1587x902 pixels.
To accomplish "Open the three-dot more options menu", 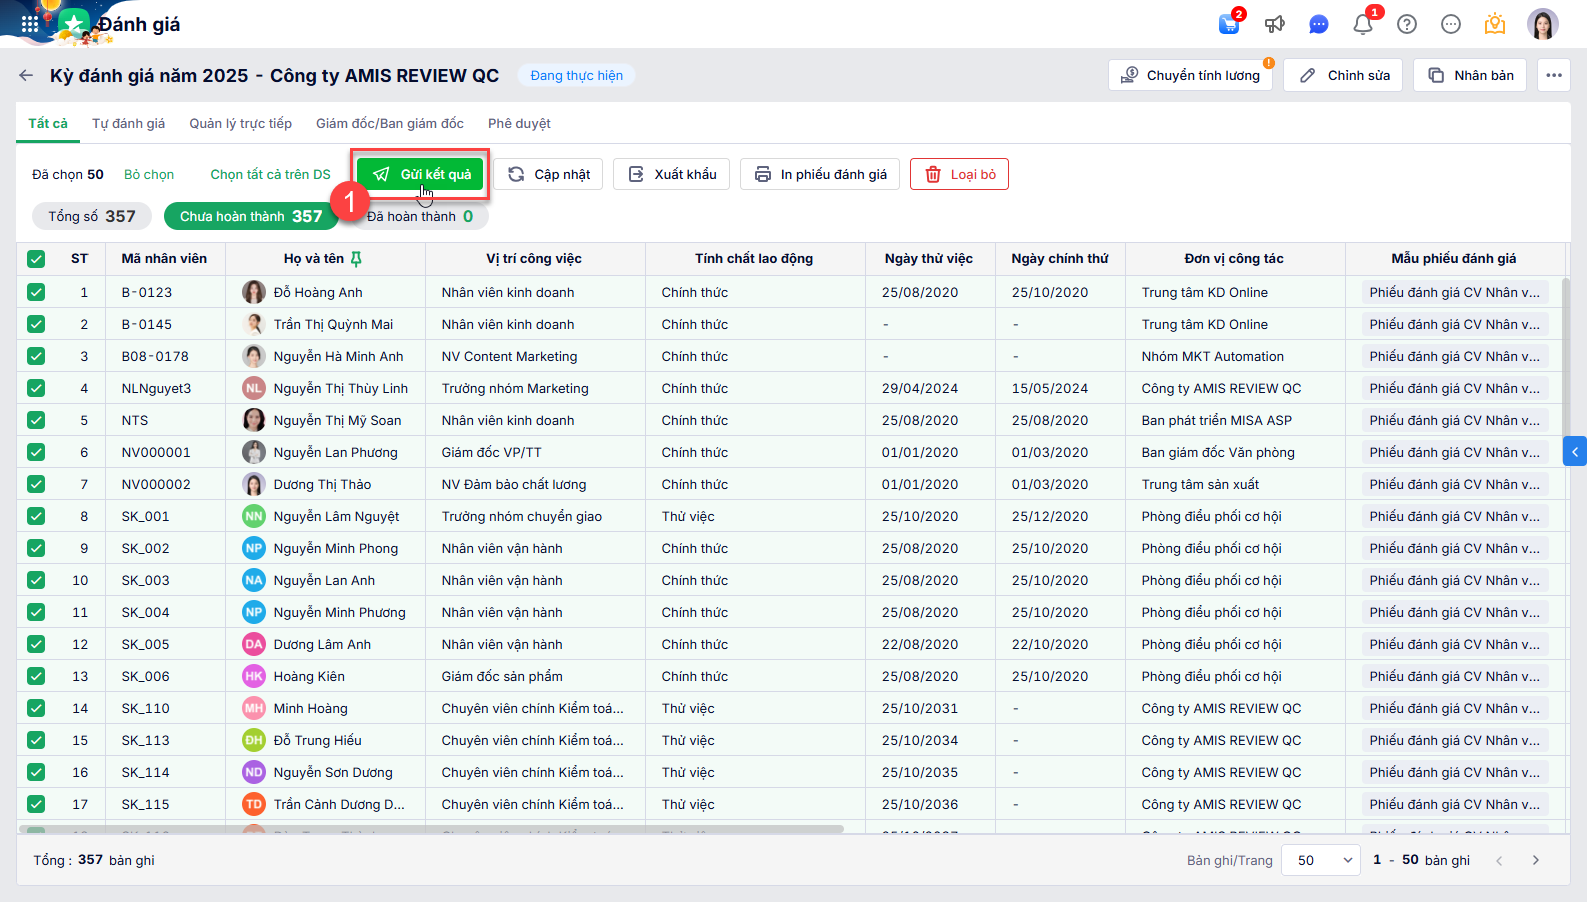I will coord(1553,75).
